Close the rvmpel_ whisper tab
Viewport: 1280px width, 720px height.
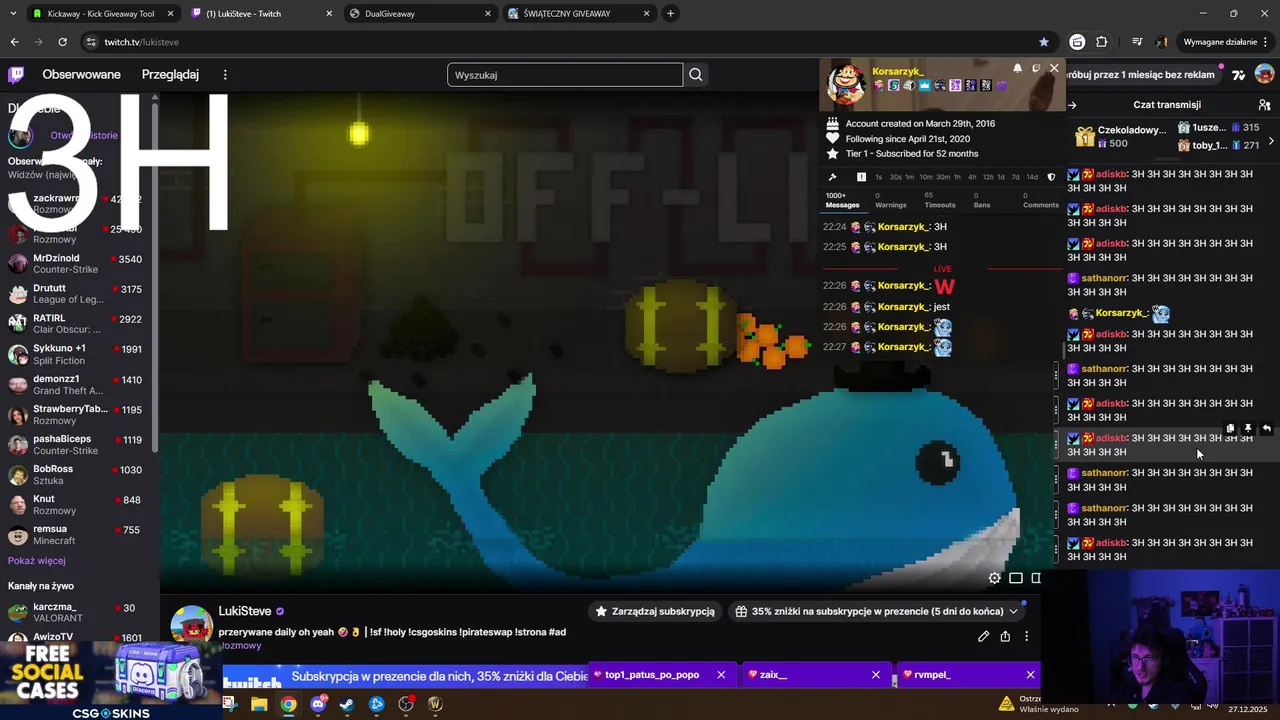(x=1030, y=675)
